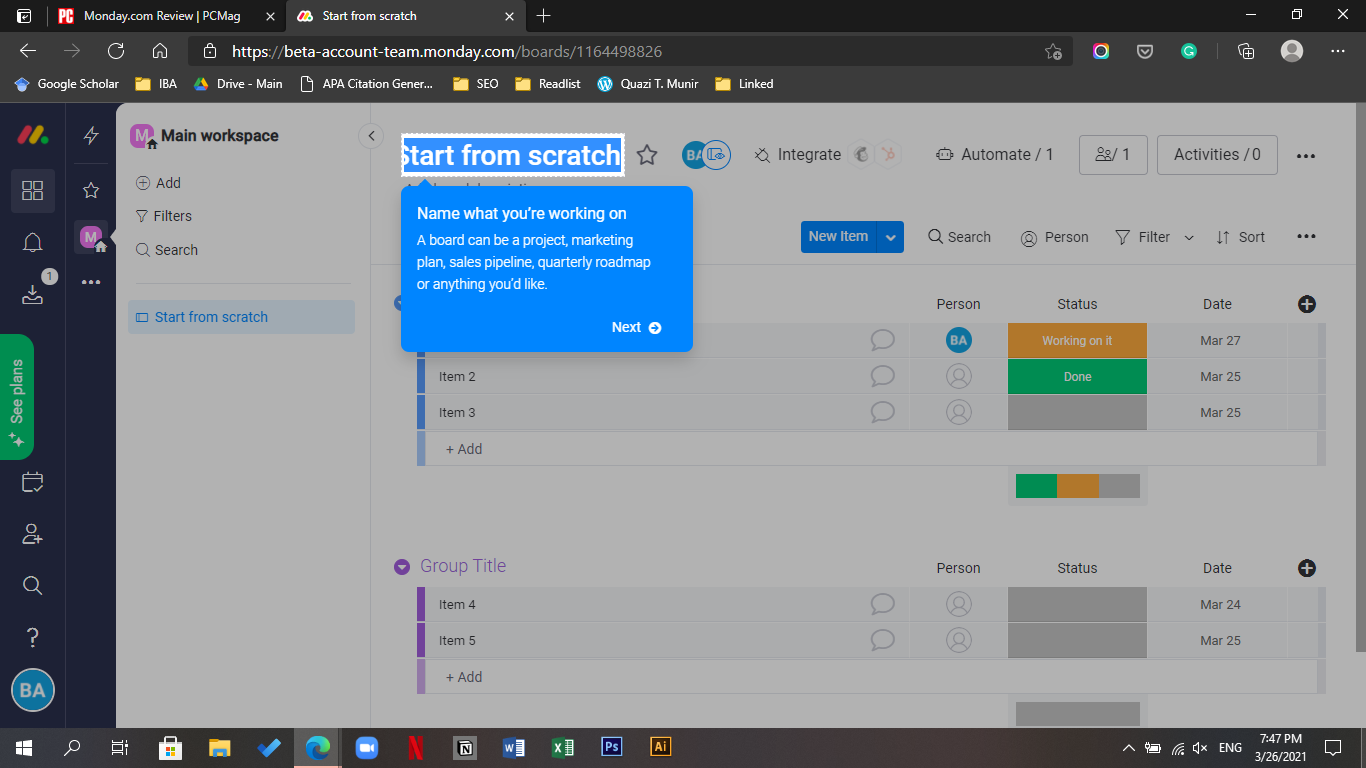Assign a person to Item 4
1366x768 pixels.
958,604
